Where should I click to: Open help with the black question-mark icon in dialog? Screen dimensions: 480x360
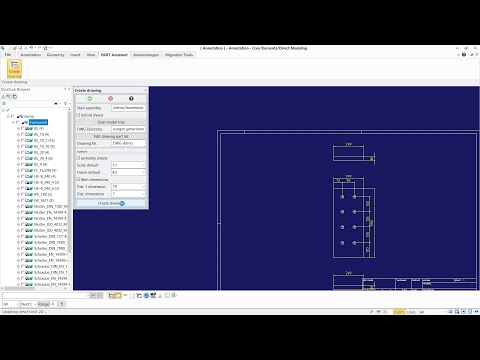click(131, 98)
